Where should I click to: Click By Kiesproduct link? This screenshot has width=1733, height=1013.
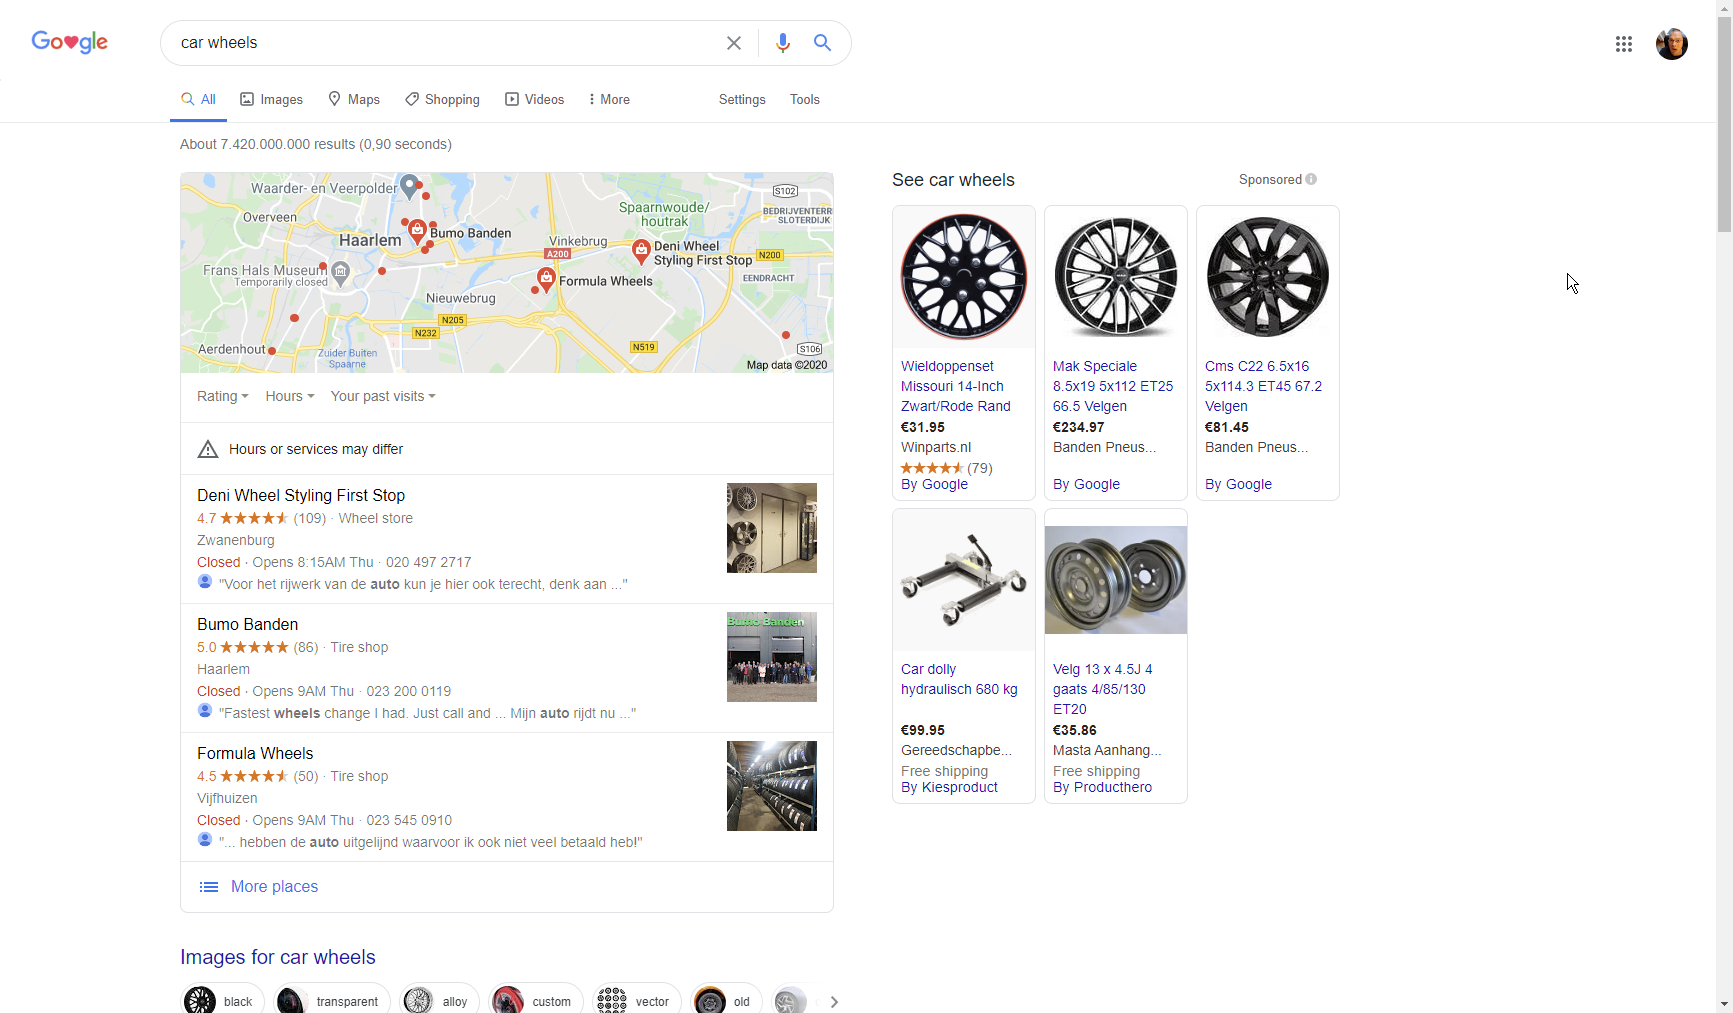[949, 788]
